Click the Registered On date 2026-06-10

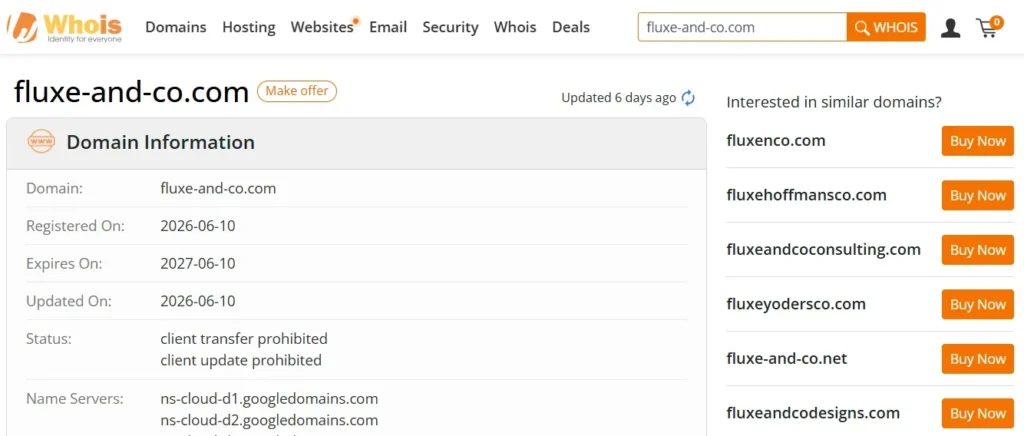(x=198, y=226)
